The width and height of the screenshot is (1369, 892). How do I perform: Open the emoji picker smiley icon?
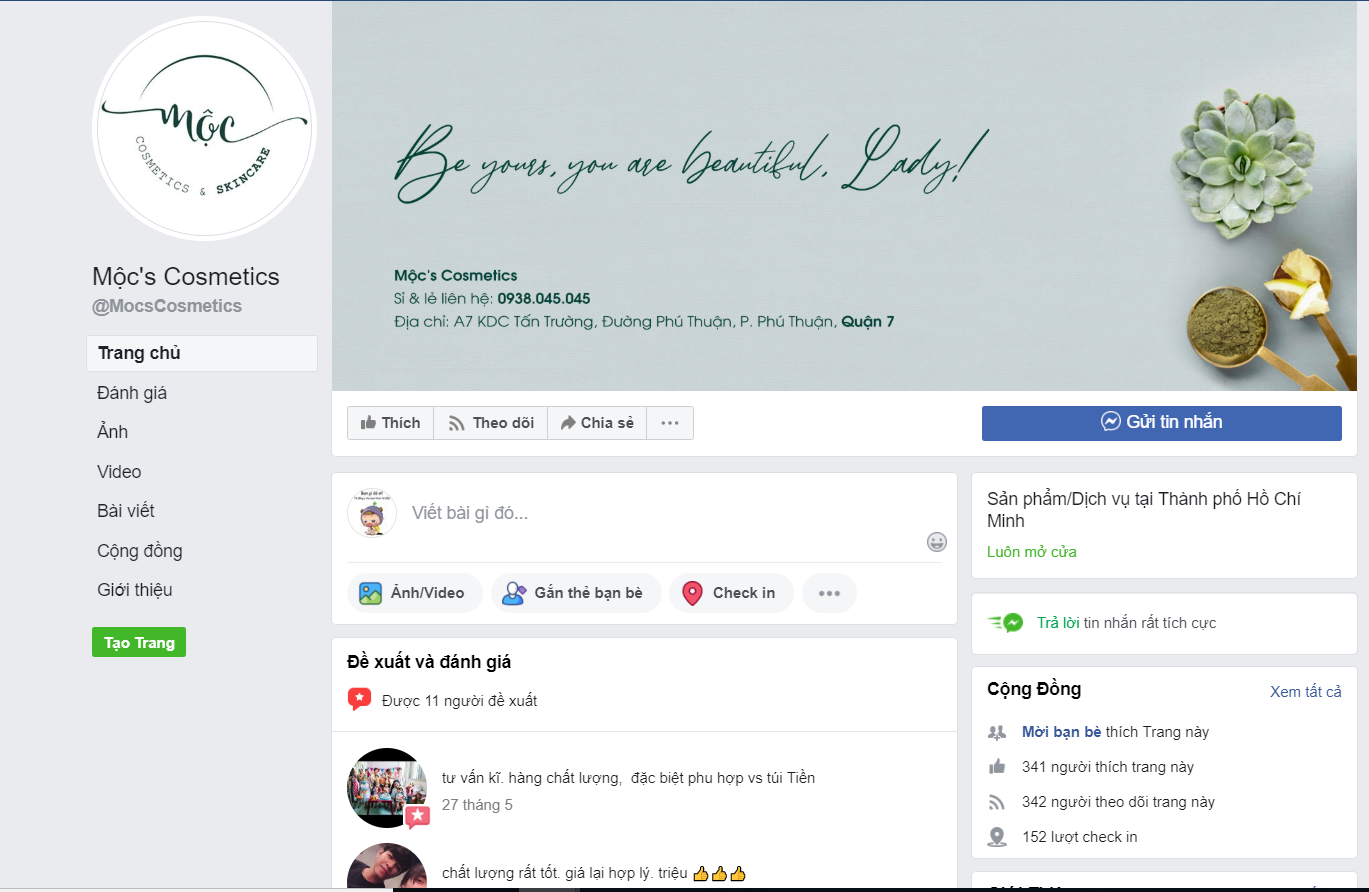[937, 542]
